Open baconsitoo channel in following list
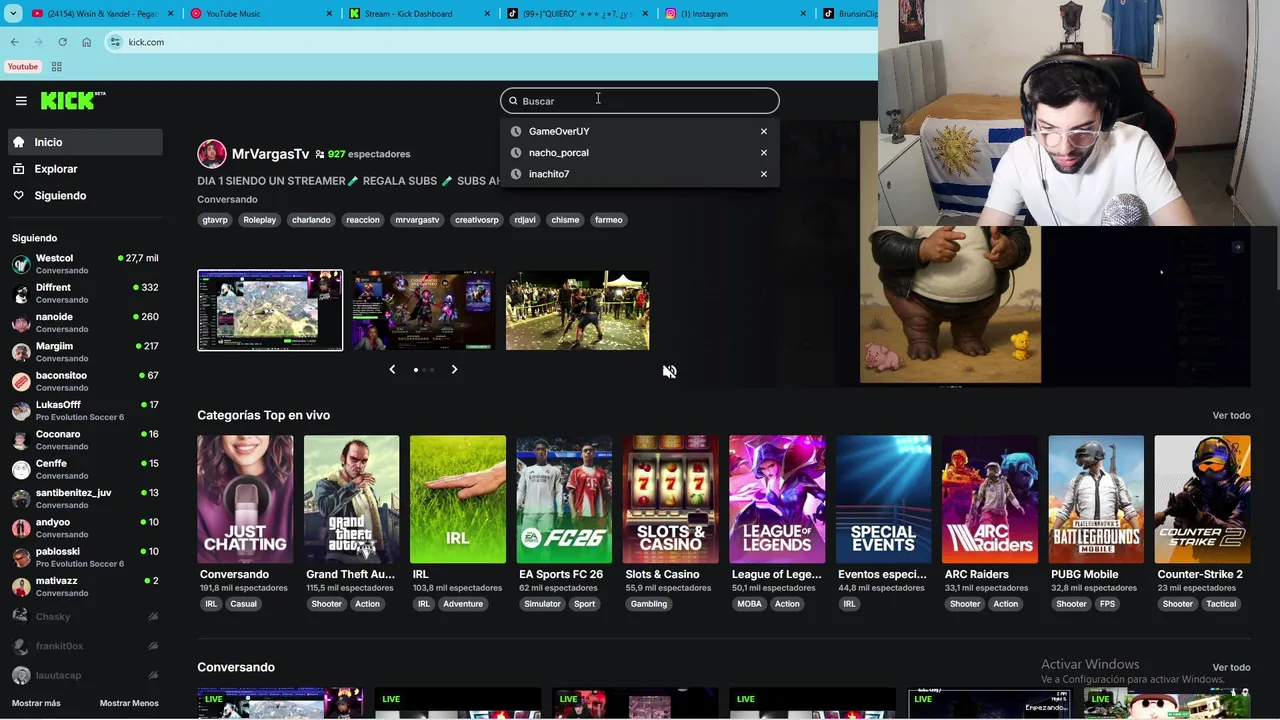Viewport: 1280px width, 720px height. click(x=85, y=381)
